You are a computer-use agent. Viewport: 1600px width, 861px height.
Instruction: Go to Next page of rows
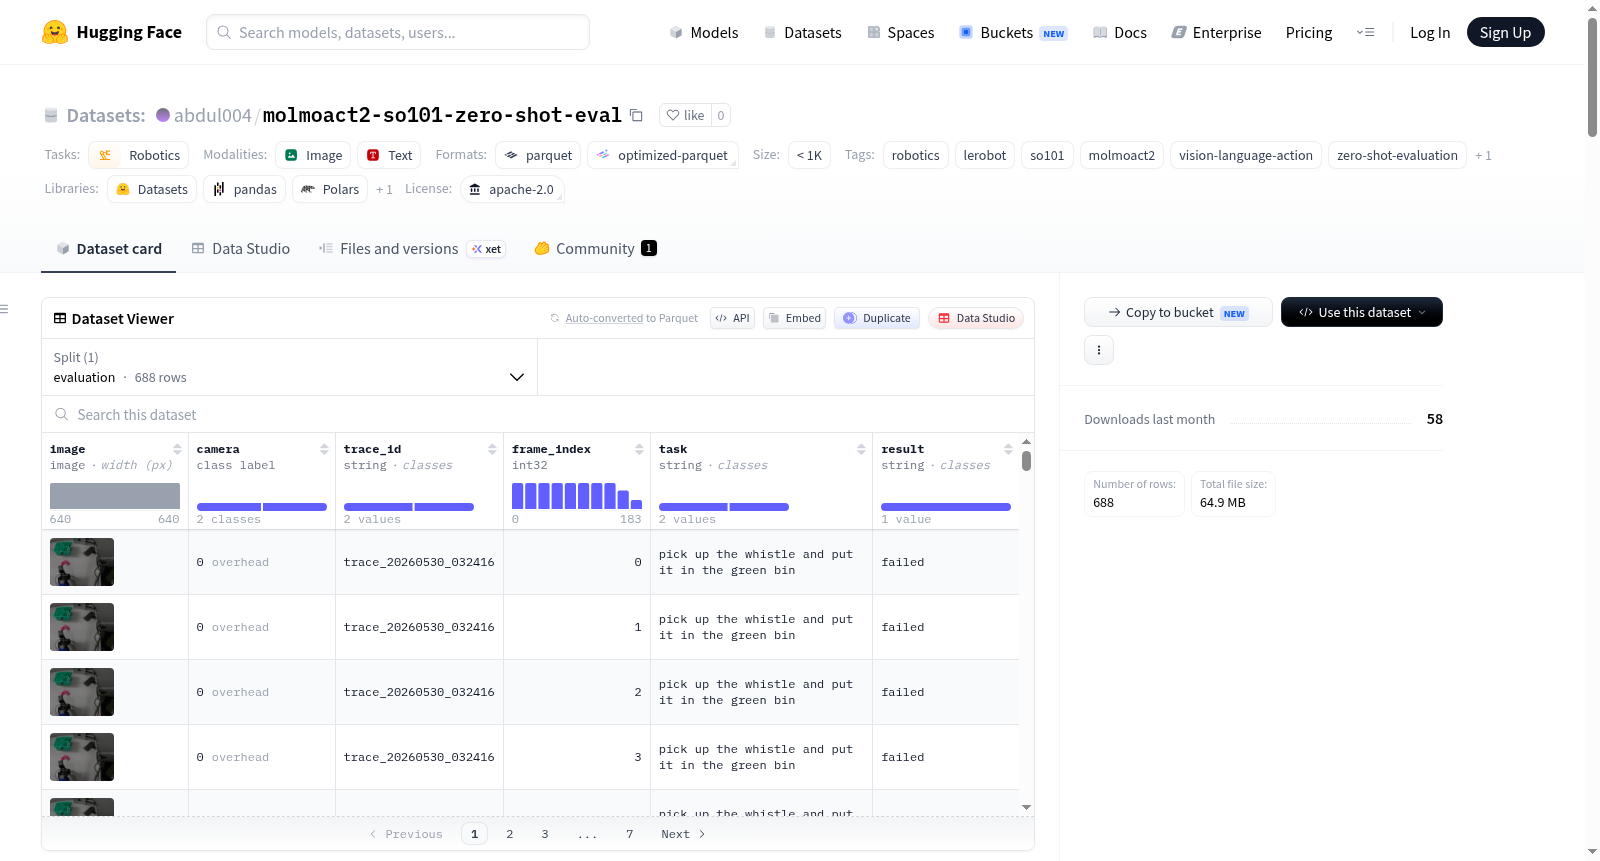coord(683,834)
